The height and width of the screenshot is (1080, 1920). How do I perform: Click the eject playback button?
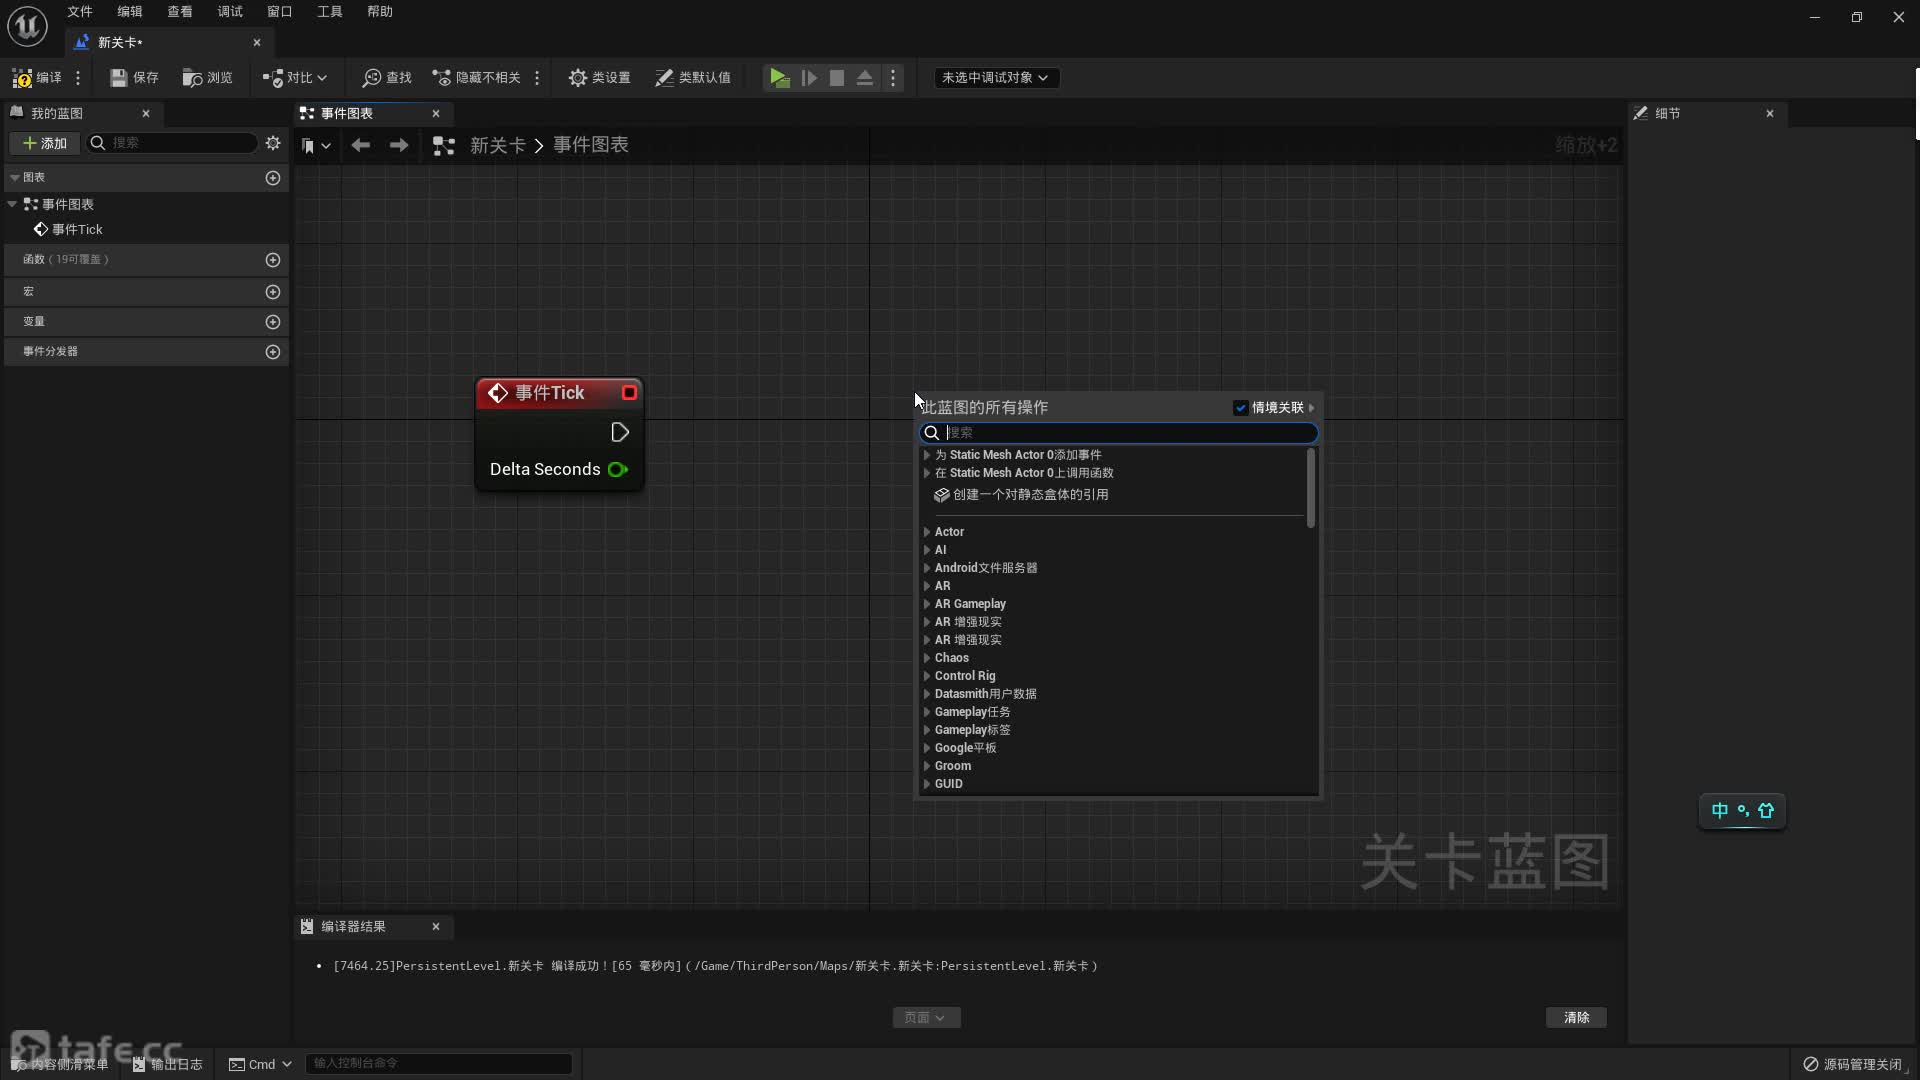point(865,78)
